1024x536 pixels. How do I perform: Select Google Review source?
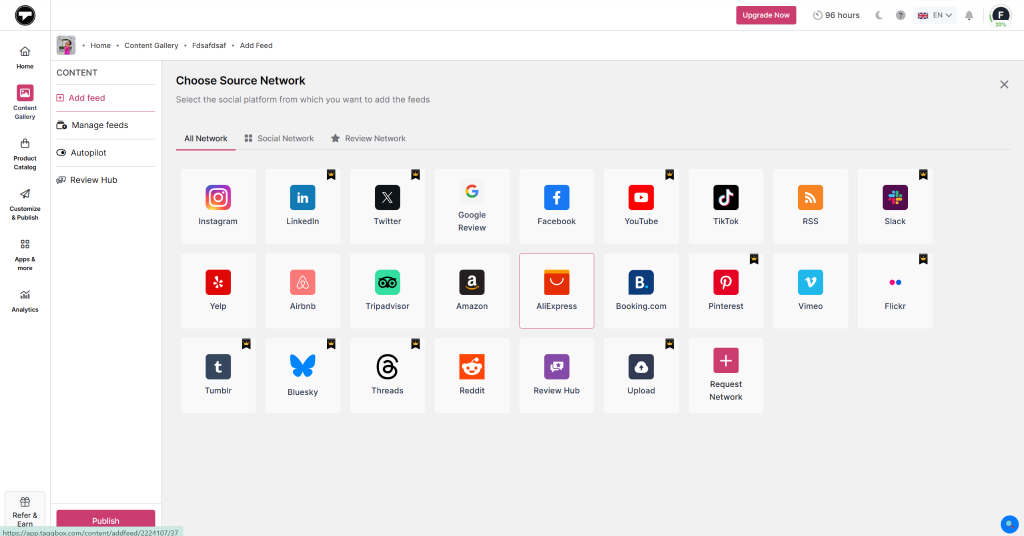(472, 206)
